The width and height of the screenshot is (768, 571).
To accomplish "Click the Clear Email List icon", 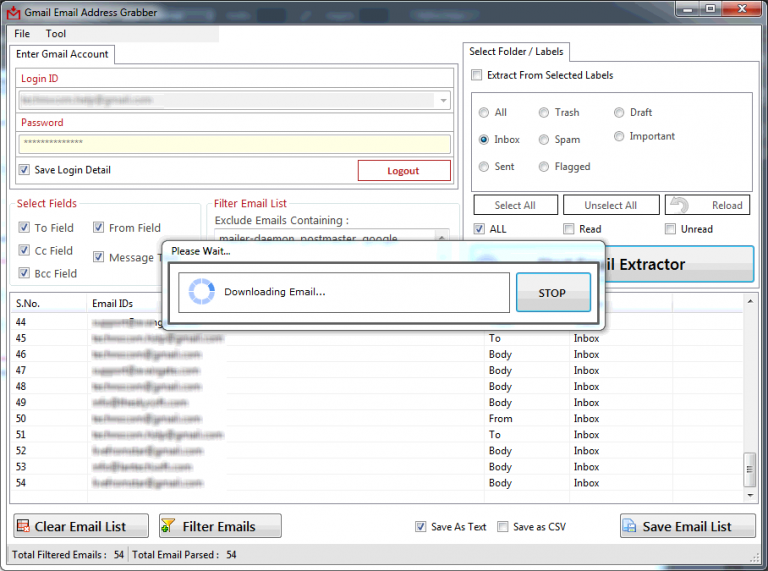I will click(x=23, y=526).
